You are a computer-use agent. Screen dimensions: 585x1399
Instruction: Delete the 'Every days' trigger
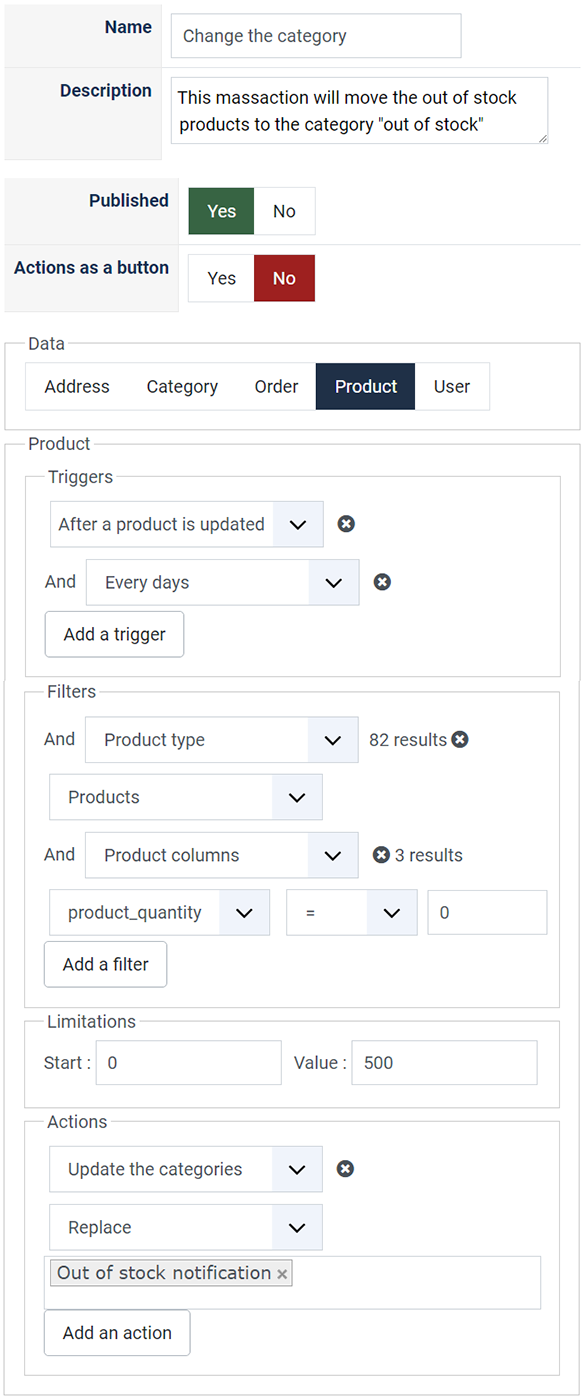[382, 582]
